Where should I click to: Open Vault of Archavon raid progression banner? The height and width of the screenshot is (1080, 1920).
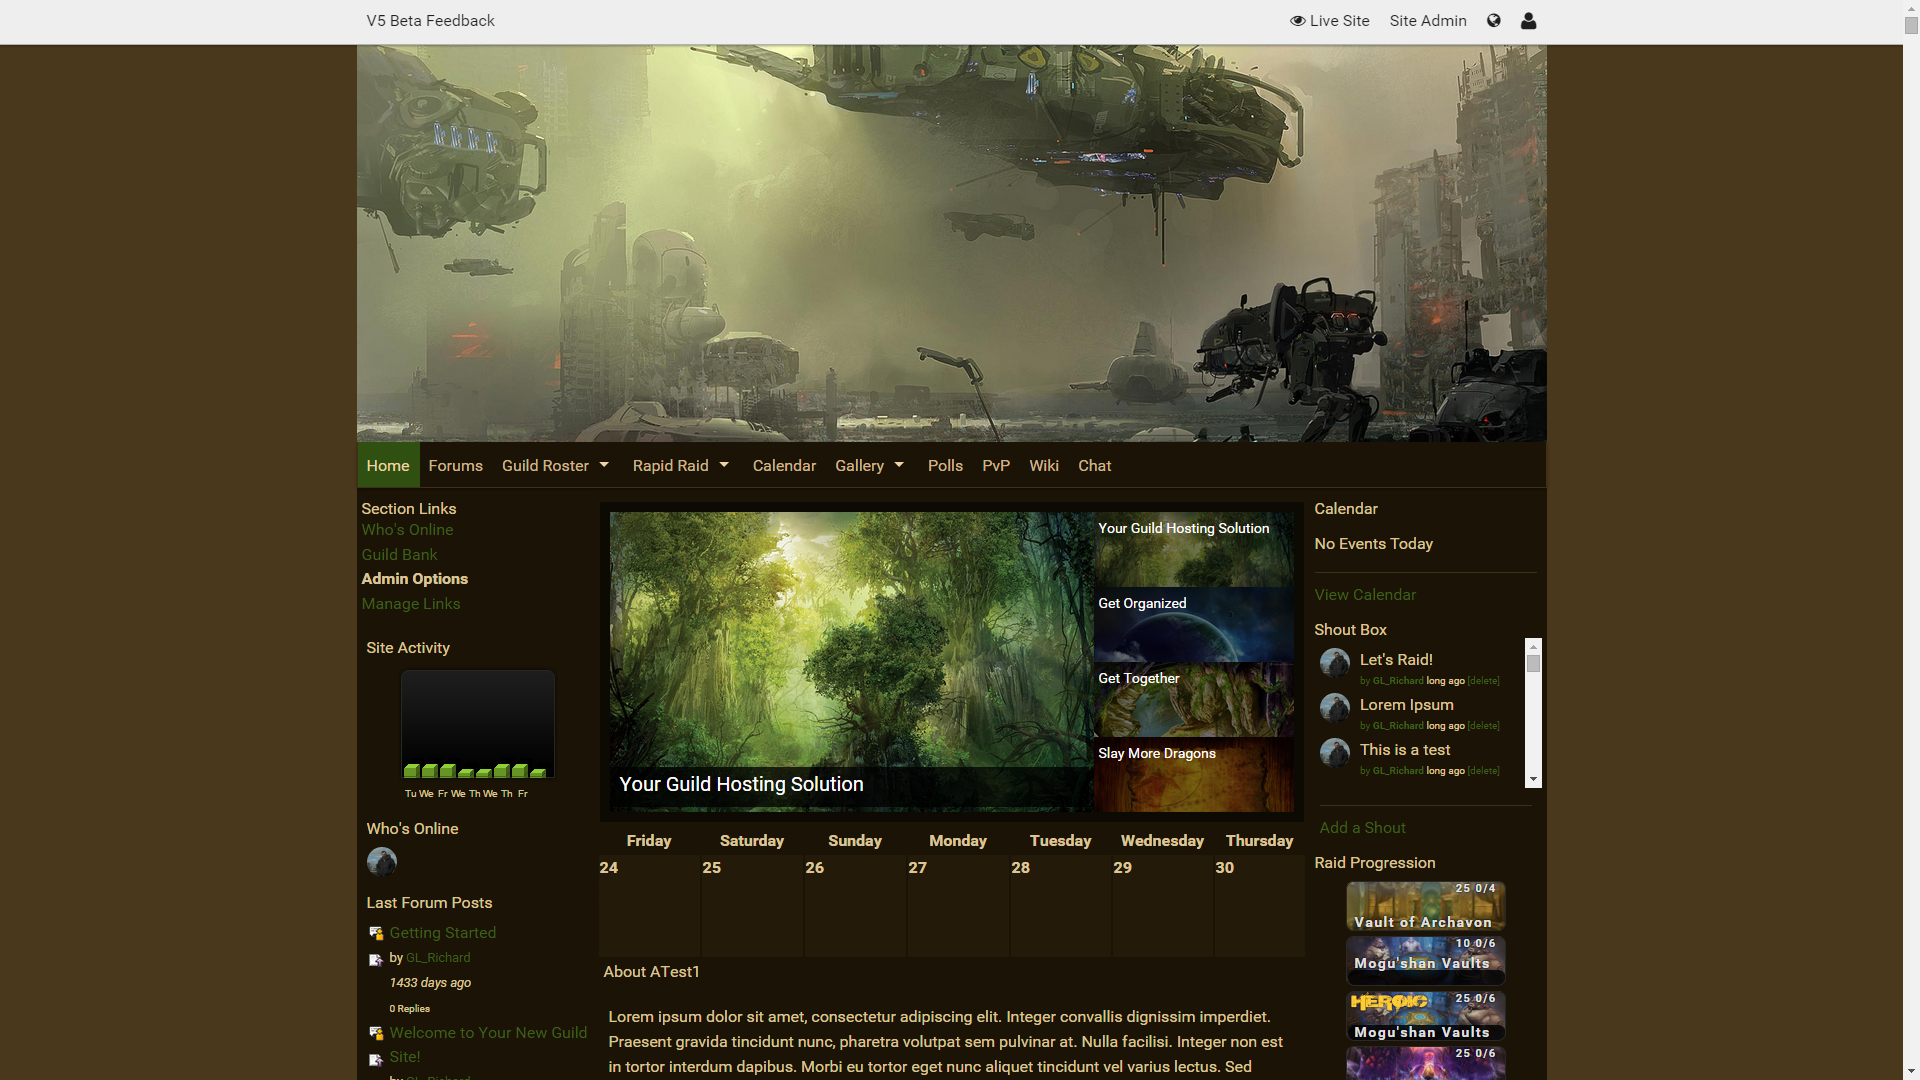[x=1425, y=906]
